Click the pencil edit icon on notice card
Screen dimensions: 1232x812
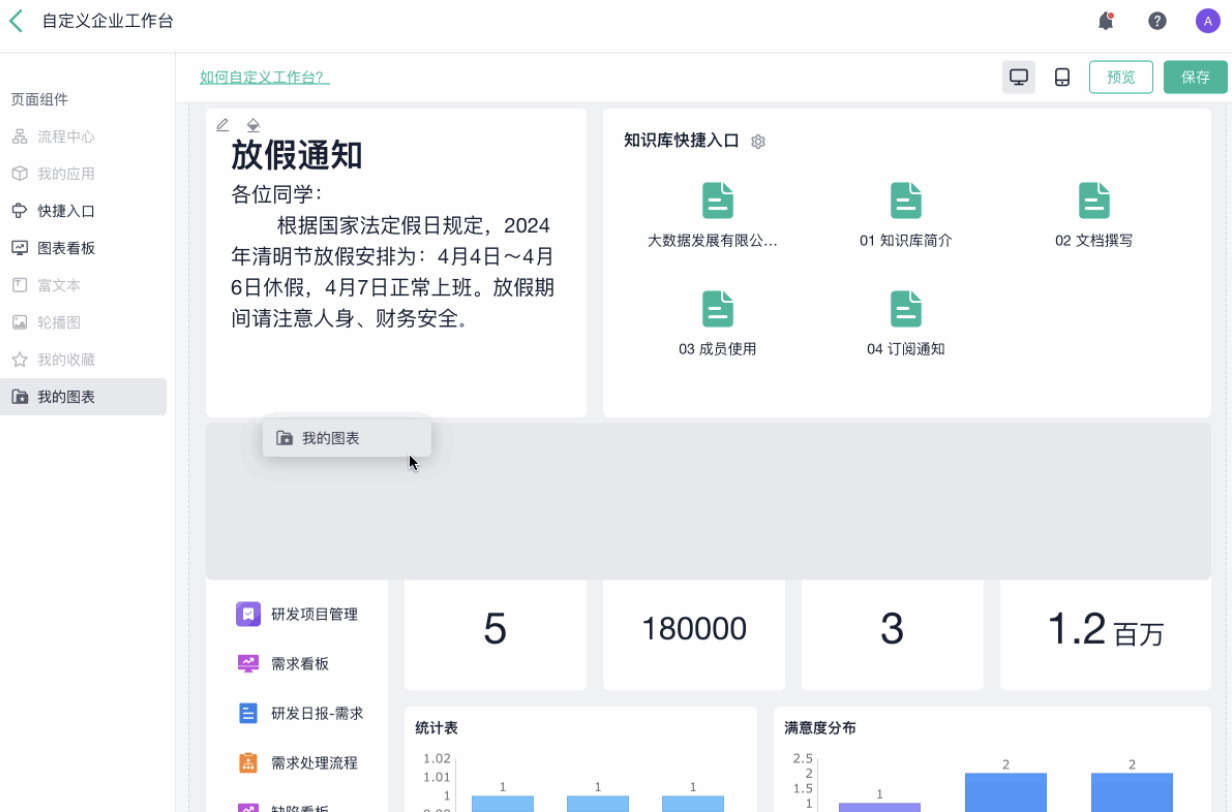coord(223,125)
